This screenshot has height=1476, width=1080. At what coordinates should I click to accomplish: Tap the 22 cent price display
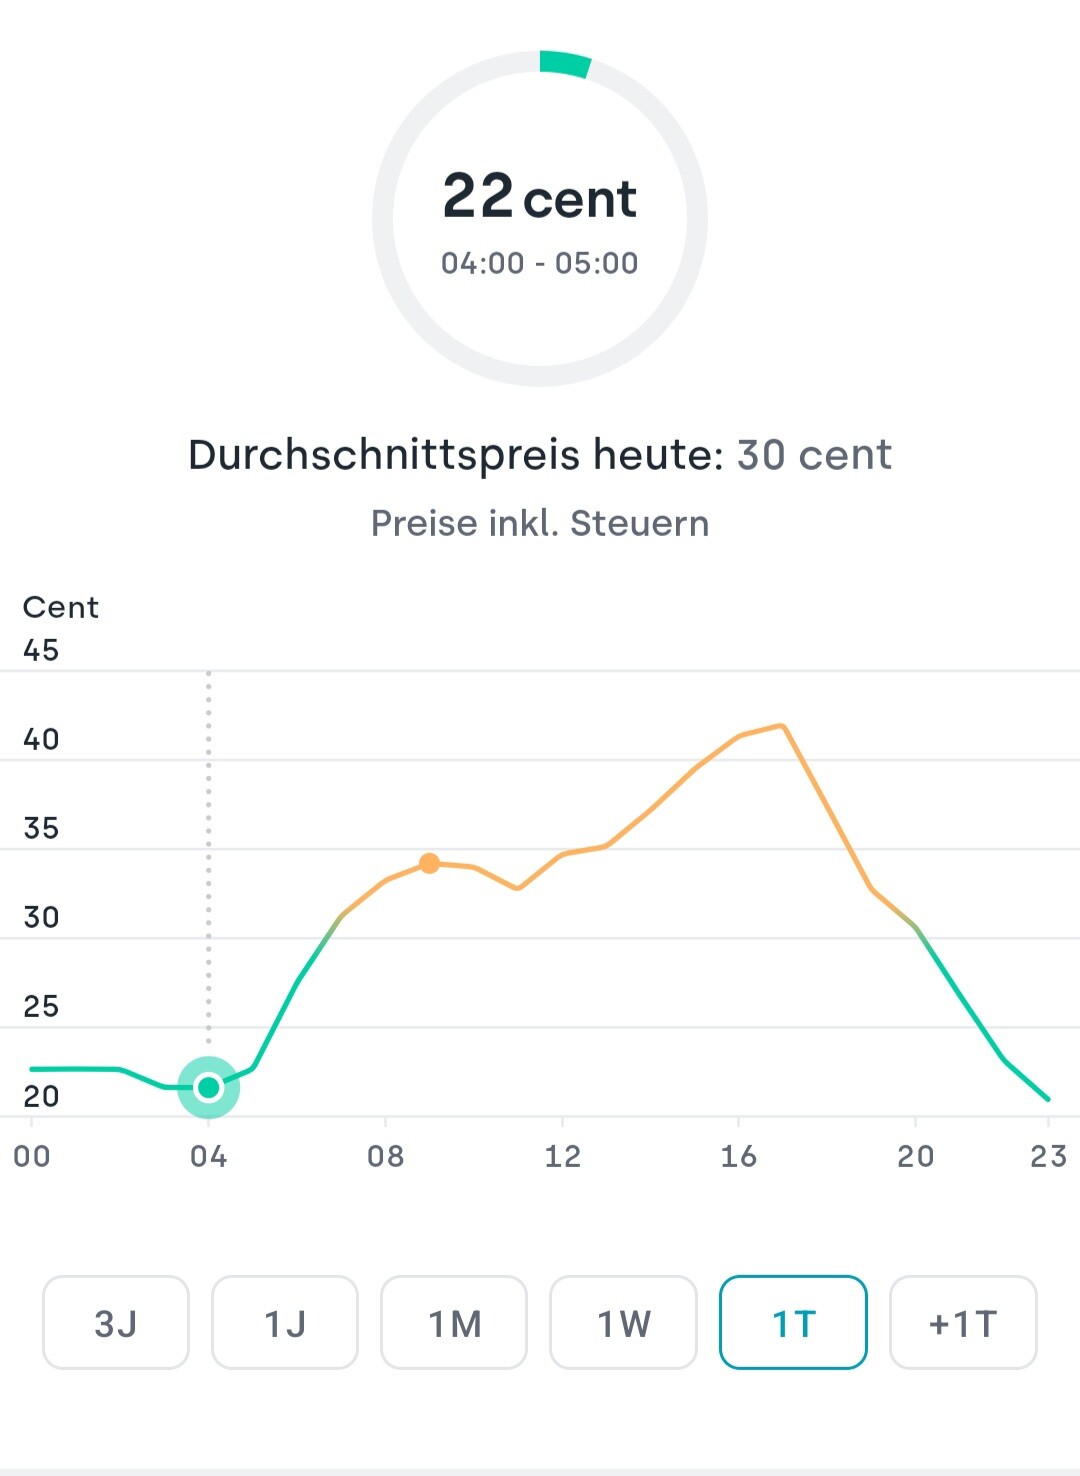pos(539,197)
